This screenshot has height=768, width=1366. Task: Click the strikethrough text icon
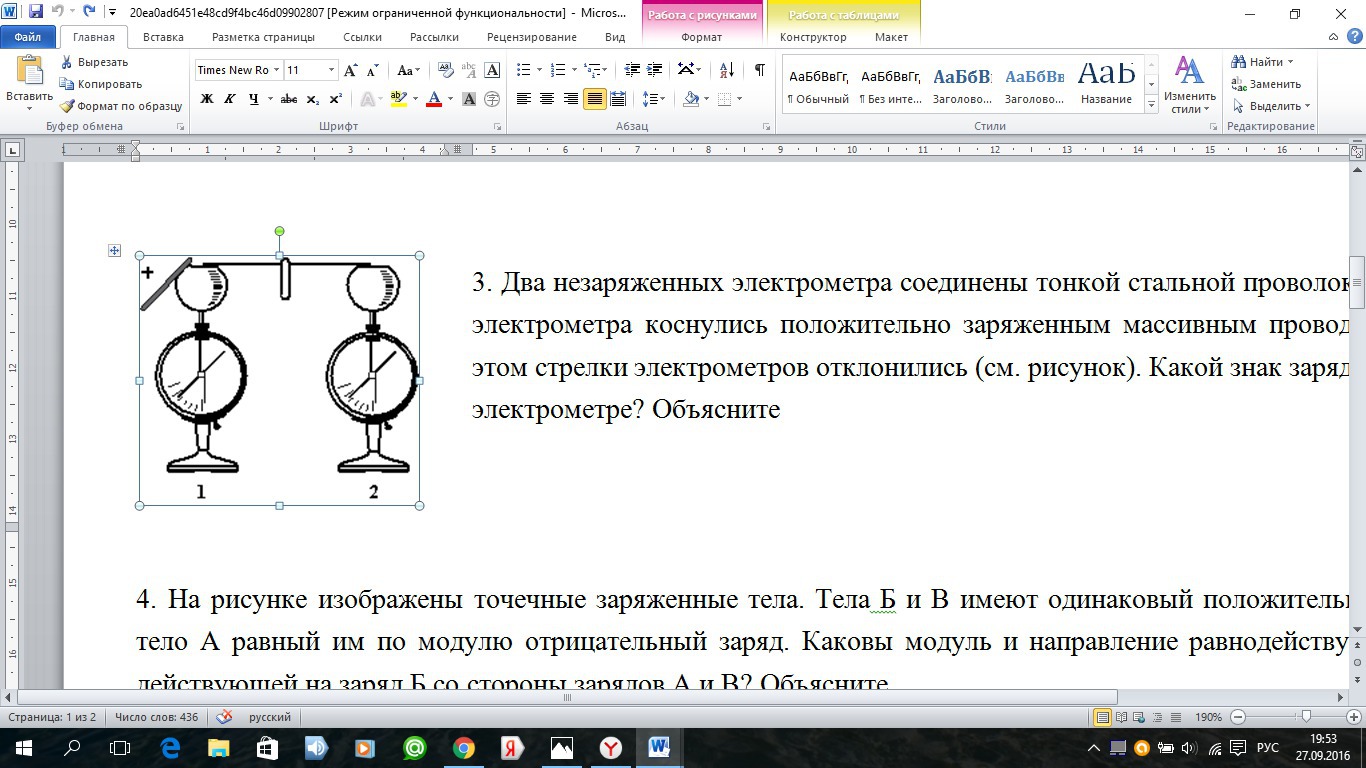(289, 99)
